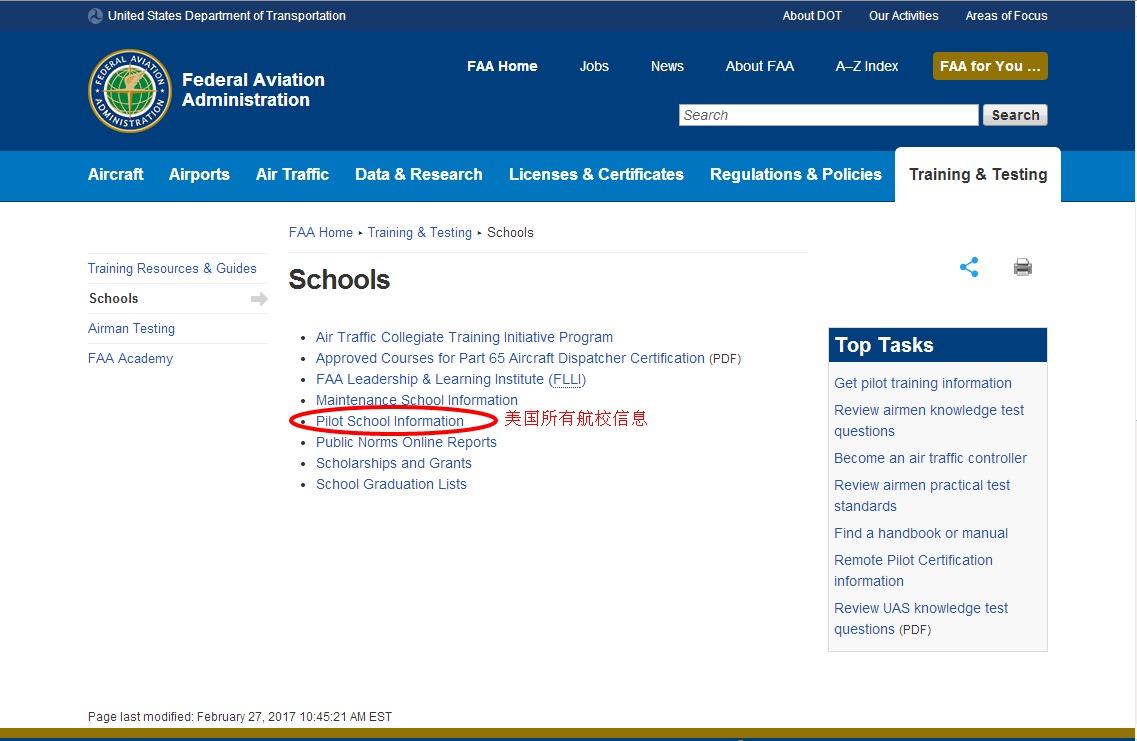This screenshot has height=741, width=1137.
Task: Open Pilot School Information link
Action: (x=389, y=421)
